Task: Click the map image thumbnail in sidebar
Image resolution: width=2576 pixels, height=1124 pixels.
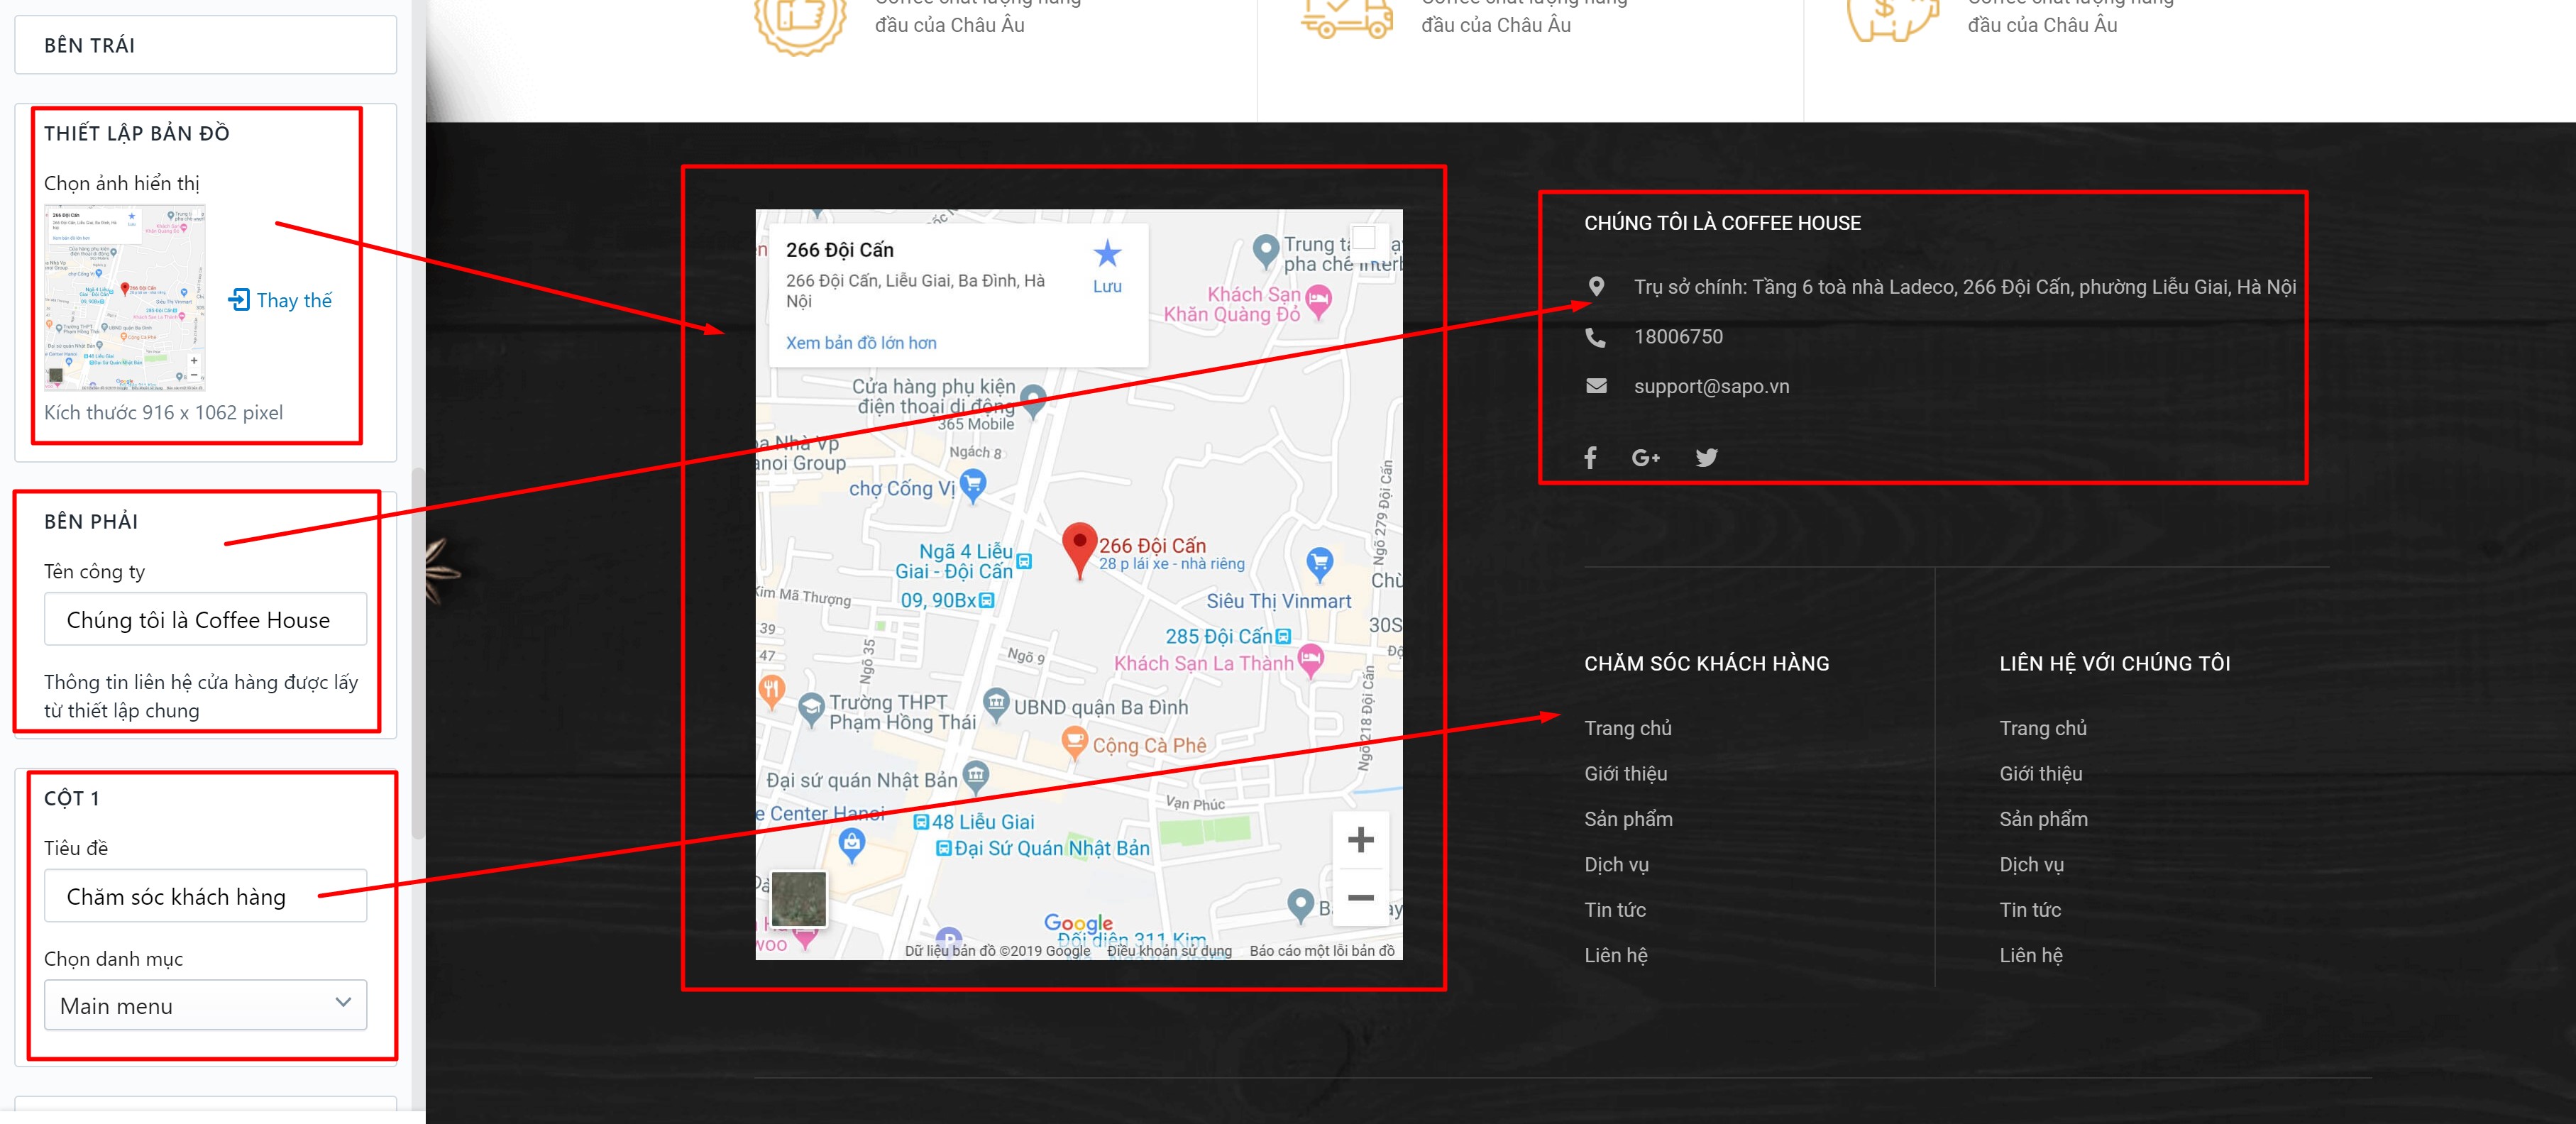Action: click(125, 298)
